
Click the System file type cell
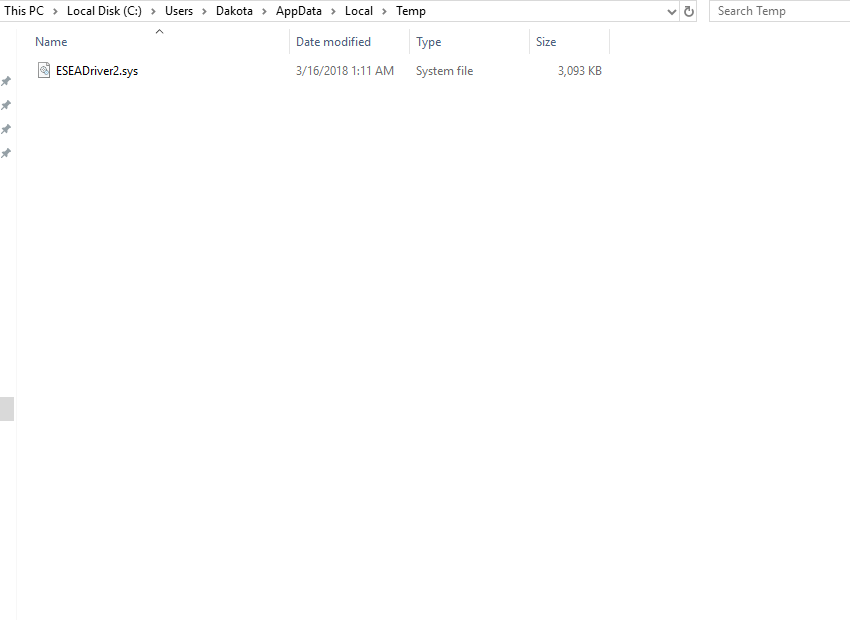[x=445, y=71]
